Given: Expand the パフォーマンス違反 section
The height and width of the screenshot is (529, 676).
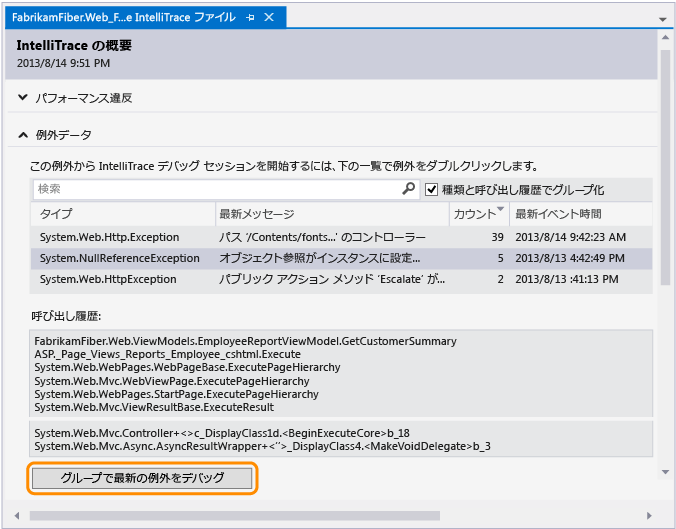Looking at the screenshot, I should [23, 97].
